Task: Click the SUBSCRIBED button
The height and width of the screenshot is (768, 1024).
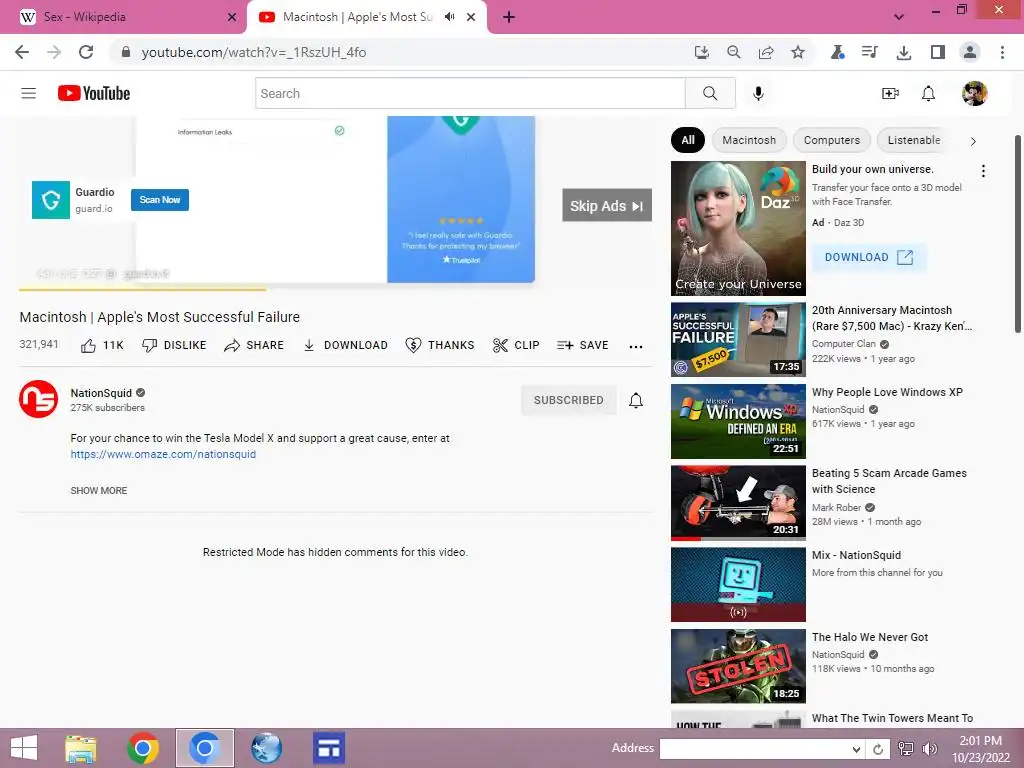Action: click(568, 400)
